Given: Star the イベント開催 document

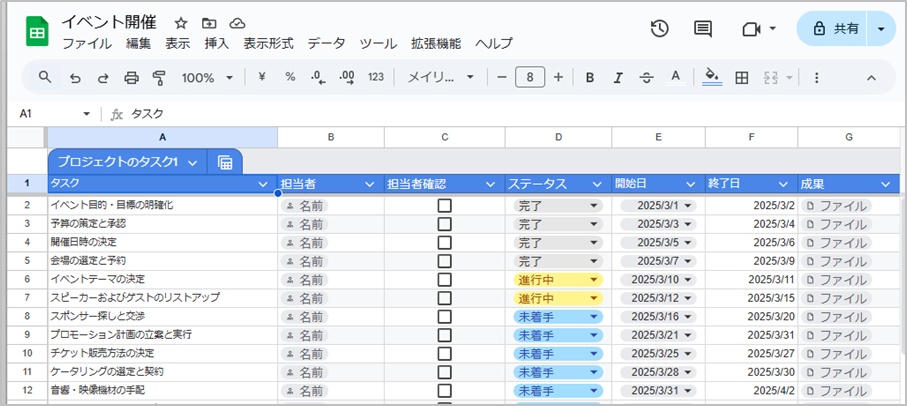Looking at the screenshot, I should click(x=181, y=23).
